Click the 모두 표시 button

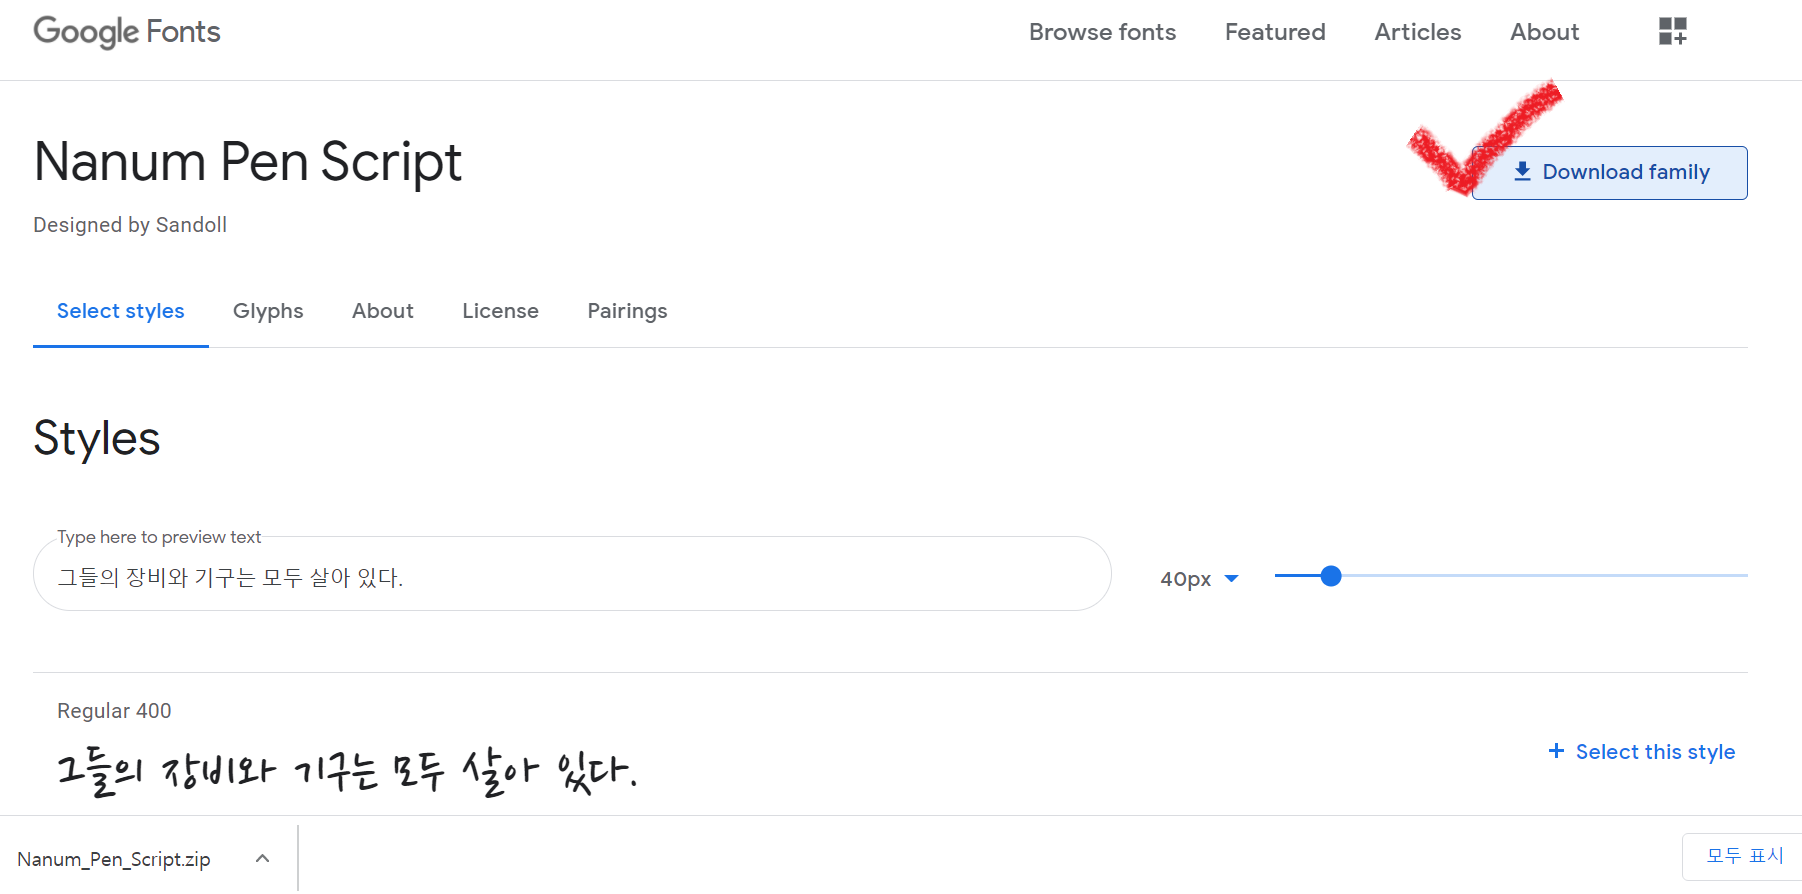pos(1744,856)
